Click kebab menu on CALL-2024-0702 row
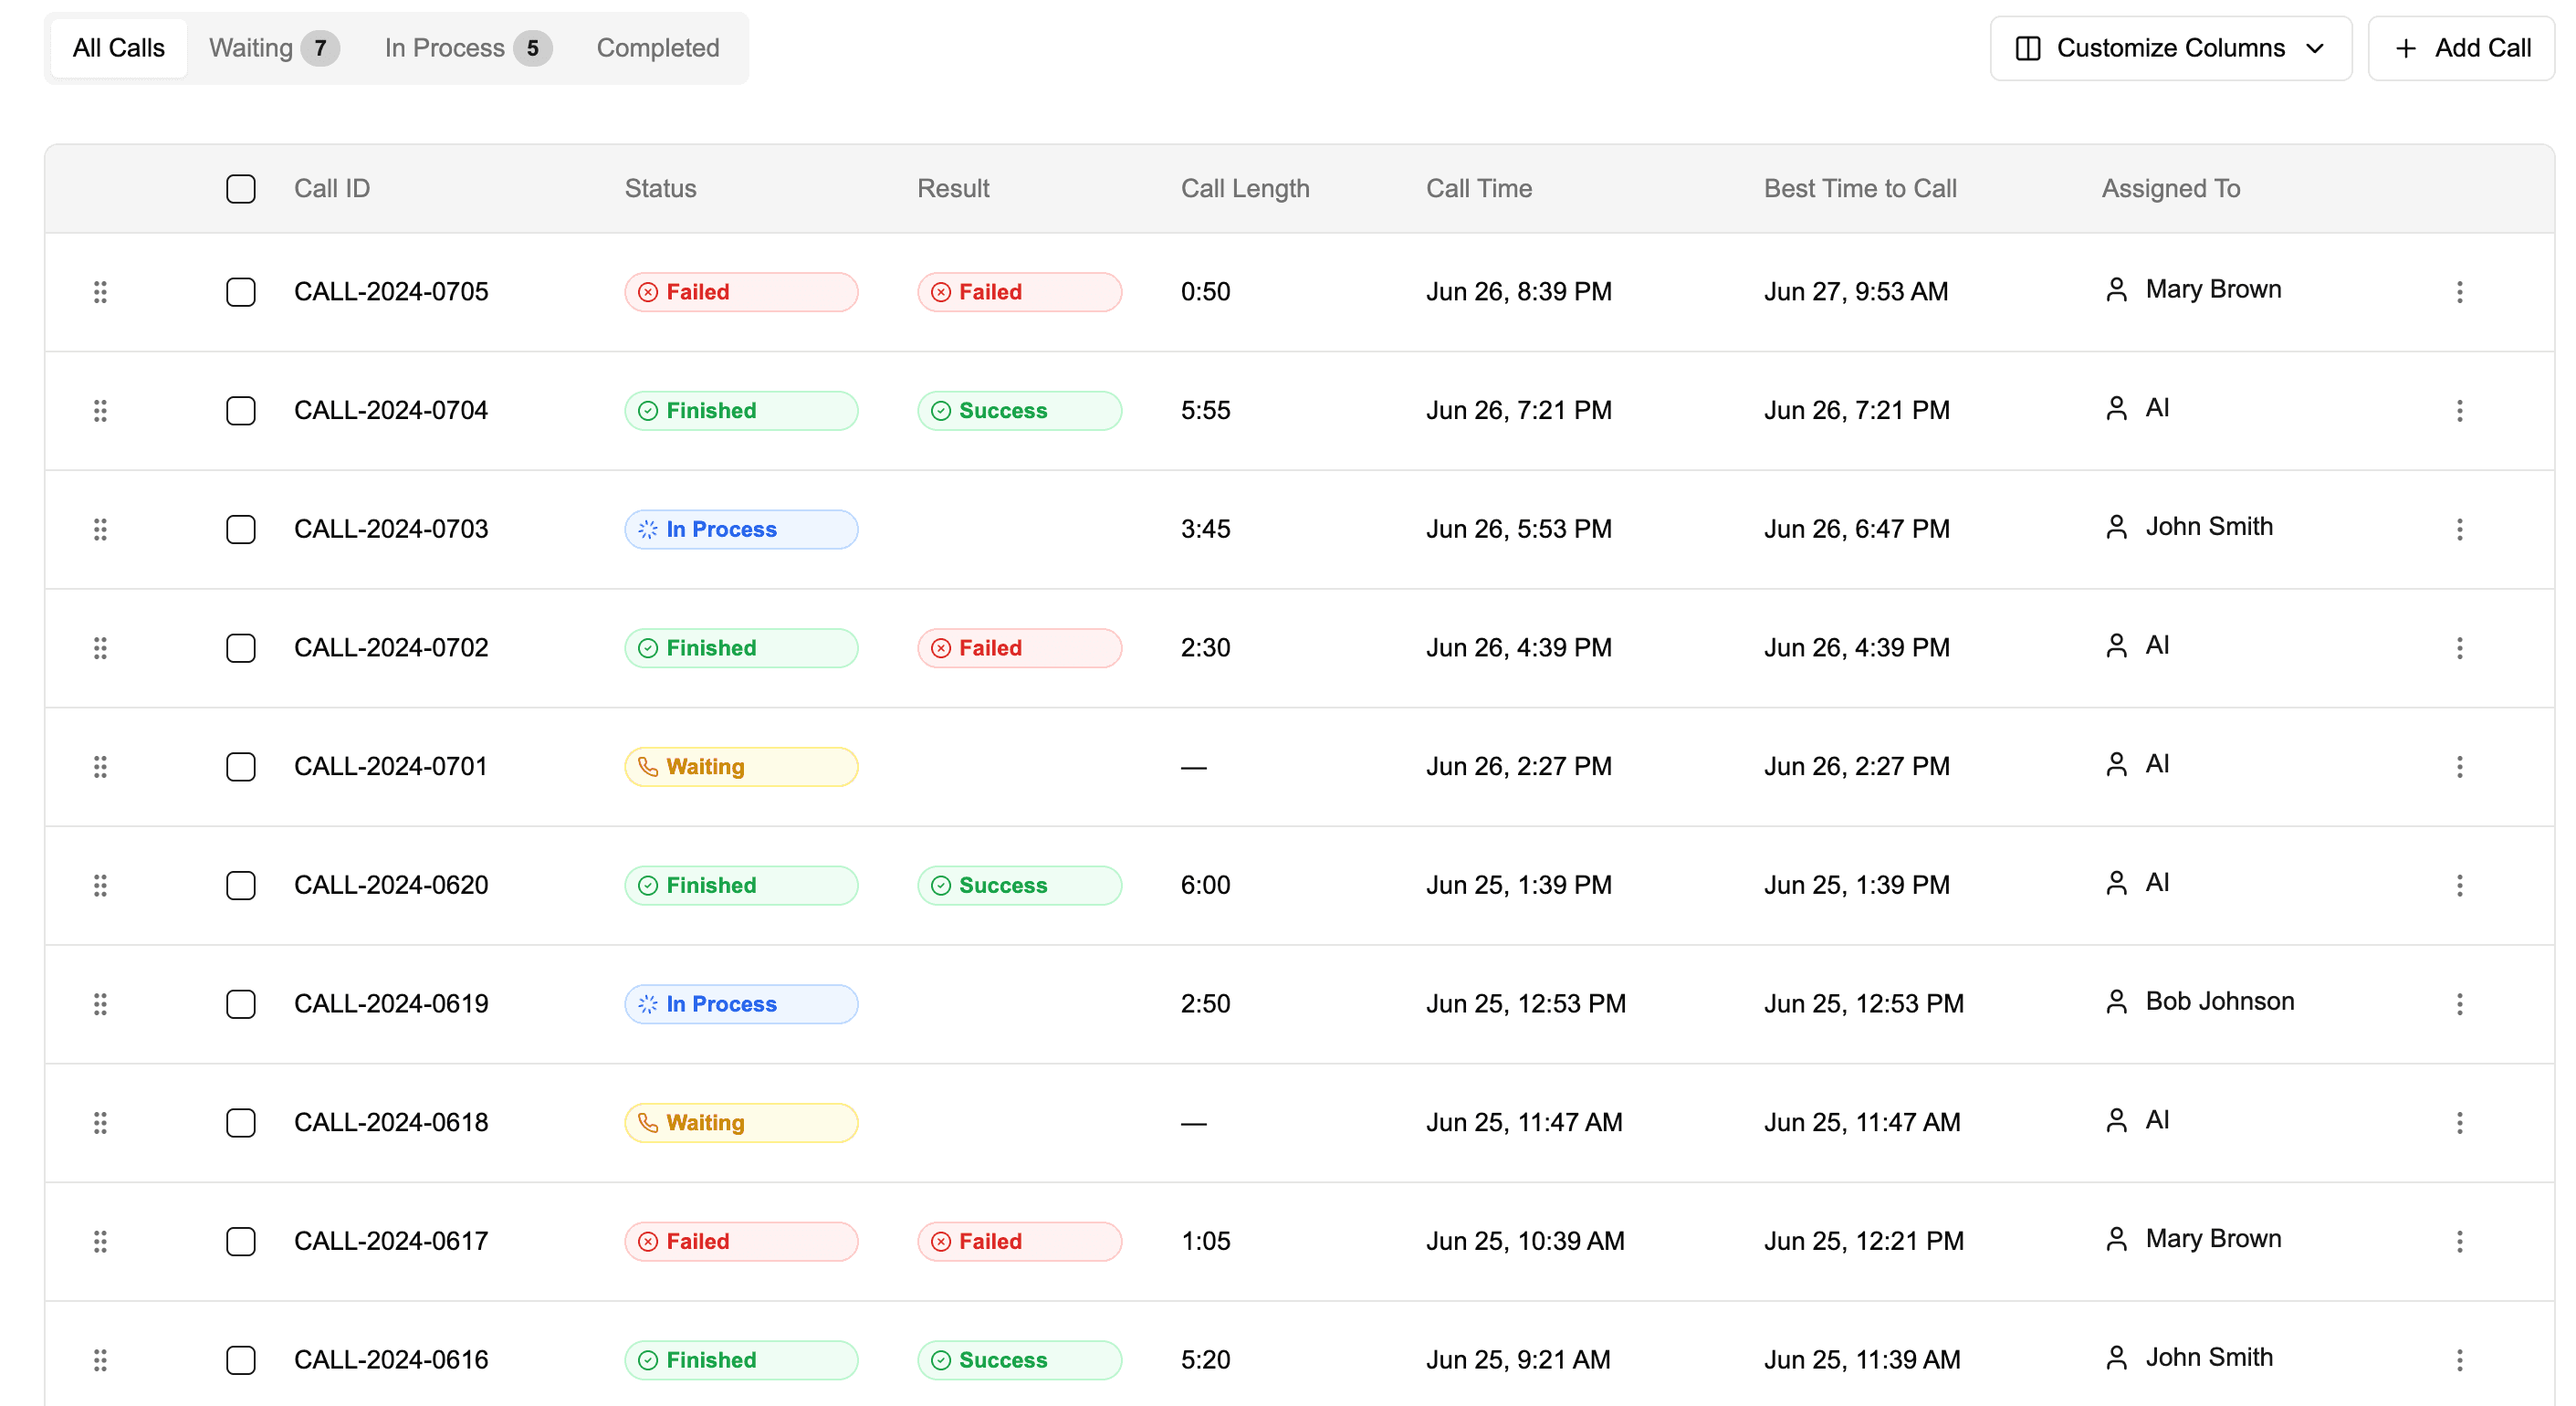The height and width of the screenshot is (1406, 2576). pyautogui.click(x=2459, y=648)
